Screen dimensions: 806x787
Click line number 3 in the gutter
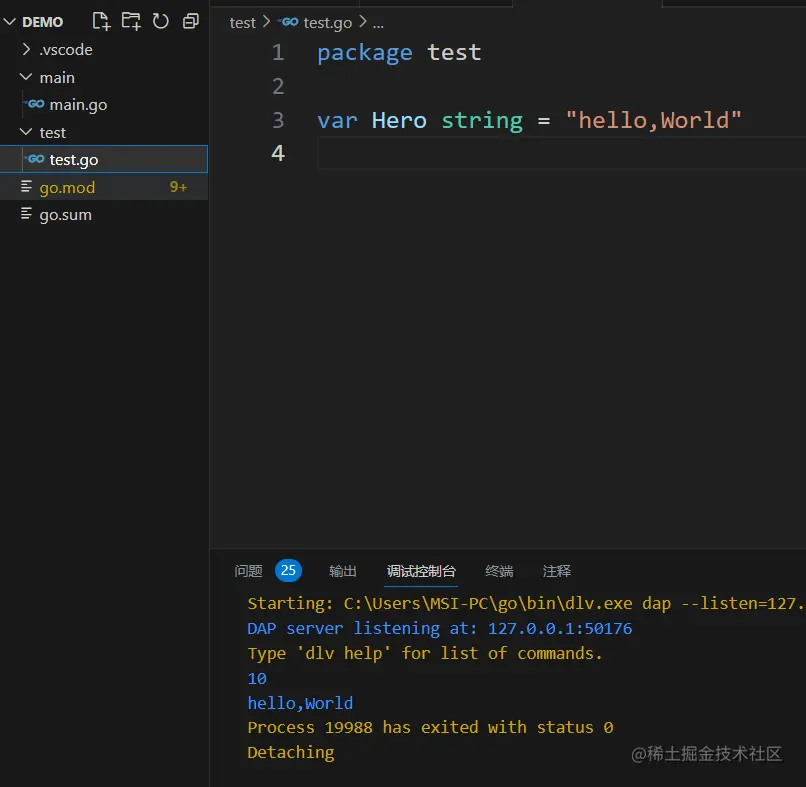pyautogui.click(x=278, y=120)
